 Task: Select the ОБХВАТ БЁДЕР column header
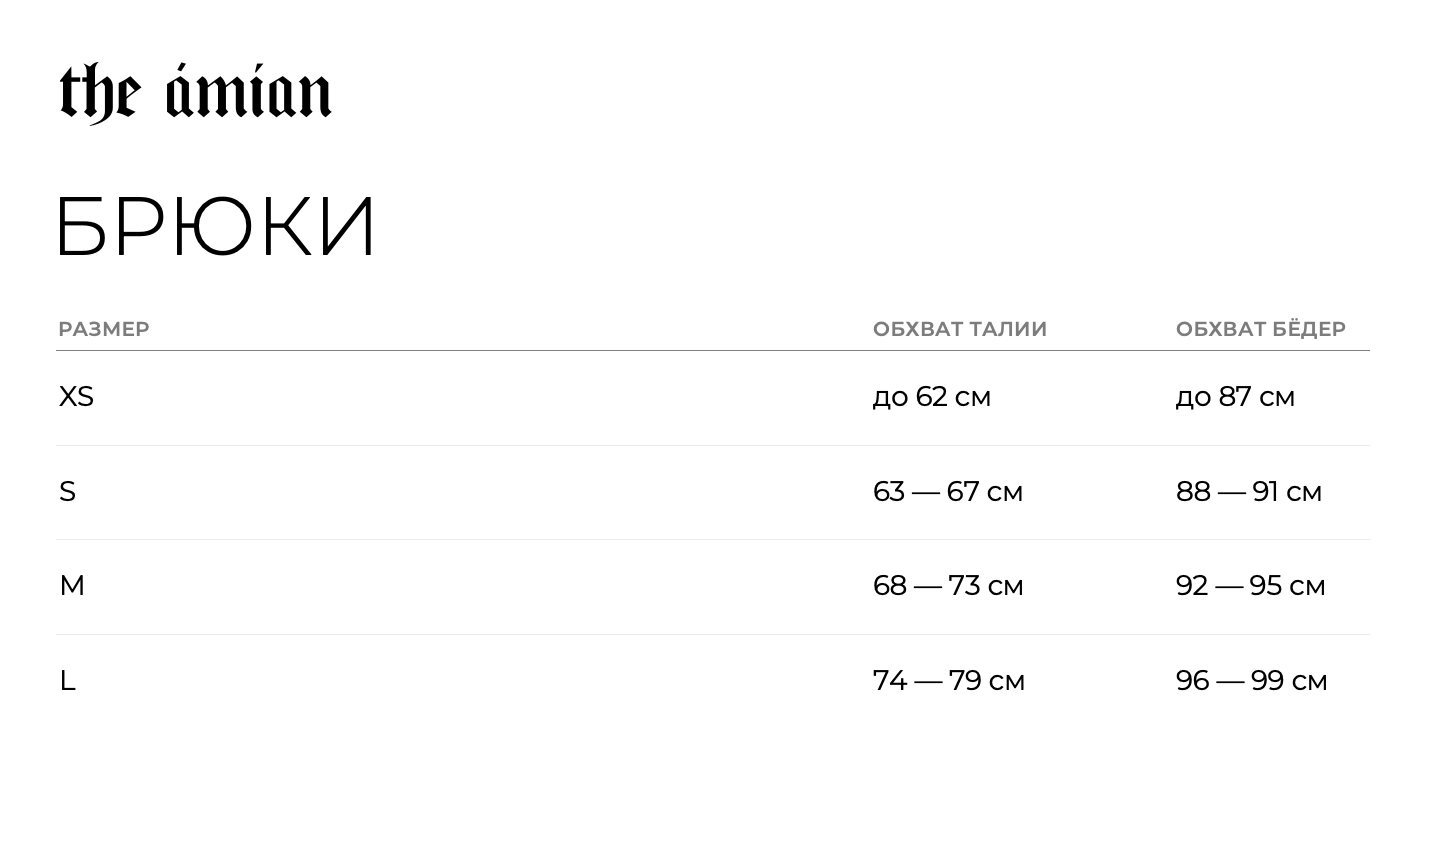pyautogui.click(x=1260, y=329)
